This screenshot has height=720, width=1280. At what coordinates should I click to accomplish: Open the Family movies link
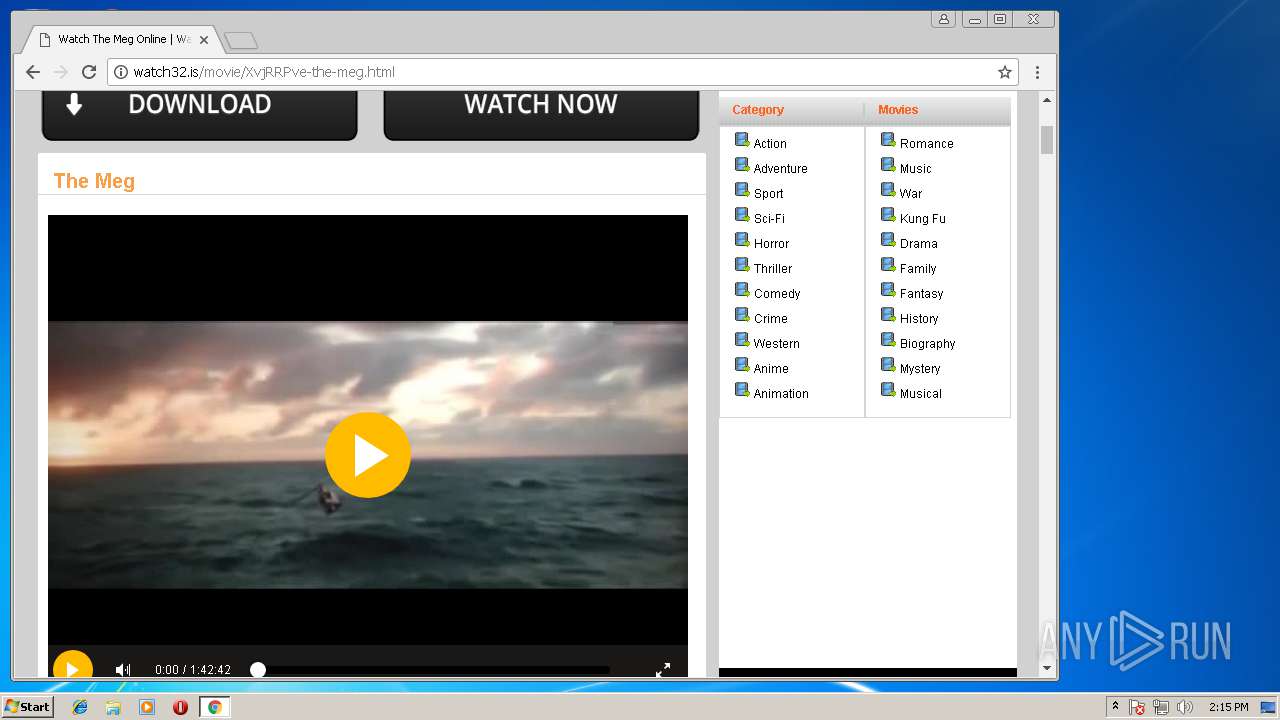point(918,269)
